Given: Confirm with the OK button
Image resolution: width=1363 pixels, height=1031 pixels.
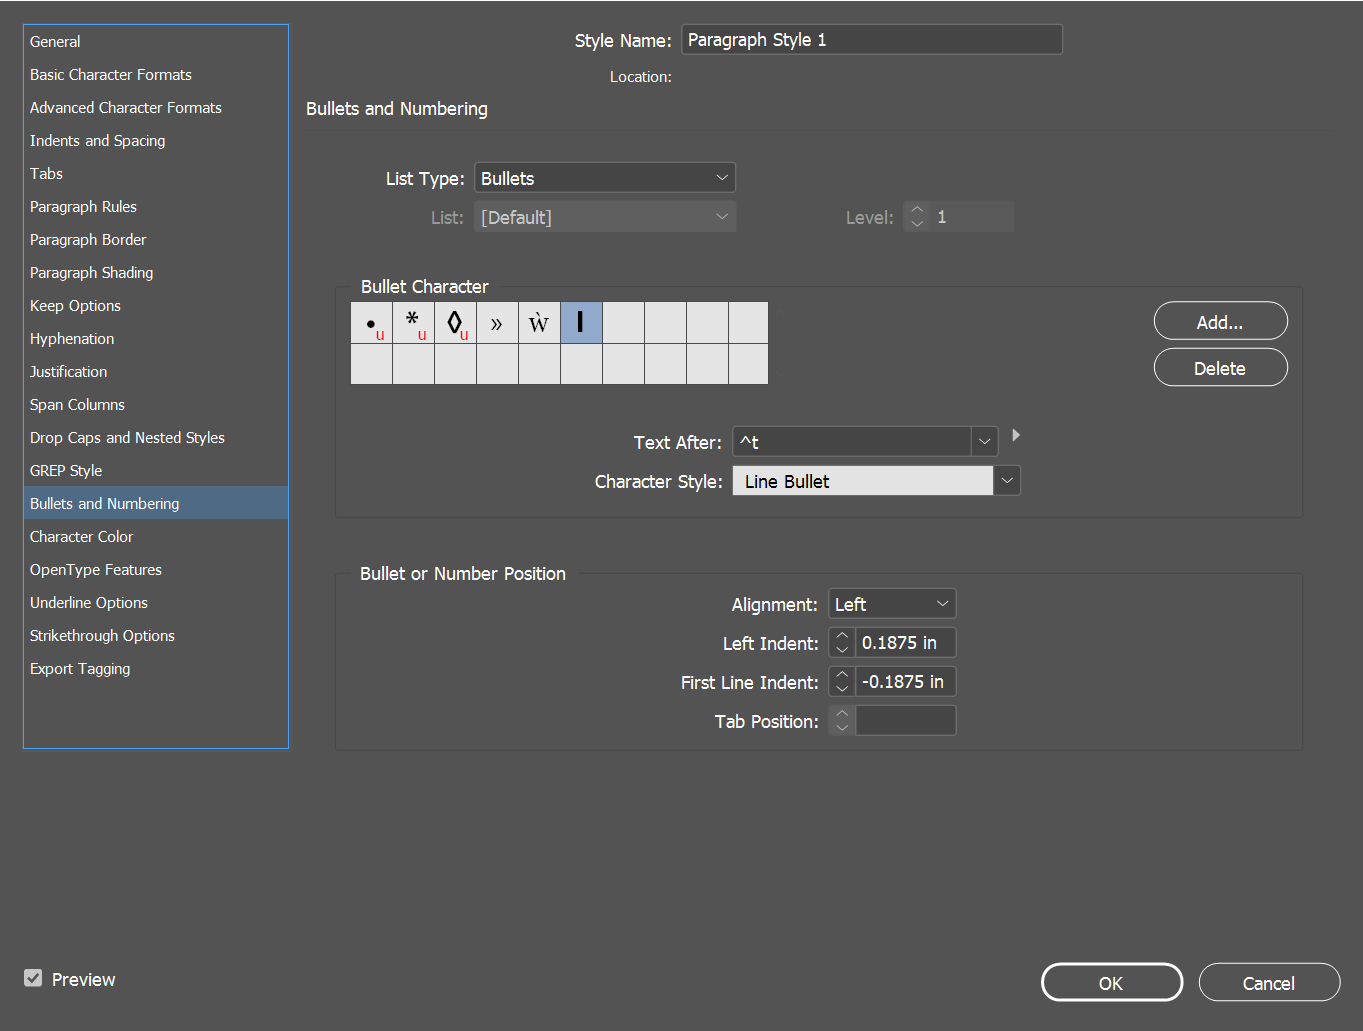Looking at the screenshot, I should 1111,982.
